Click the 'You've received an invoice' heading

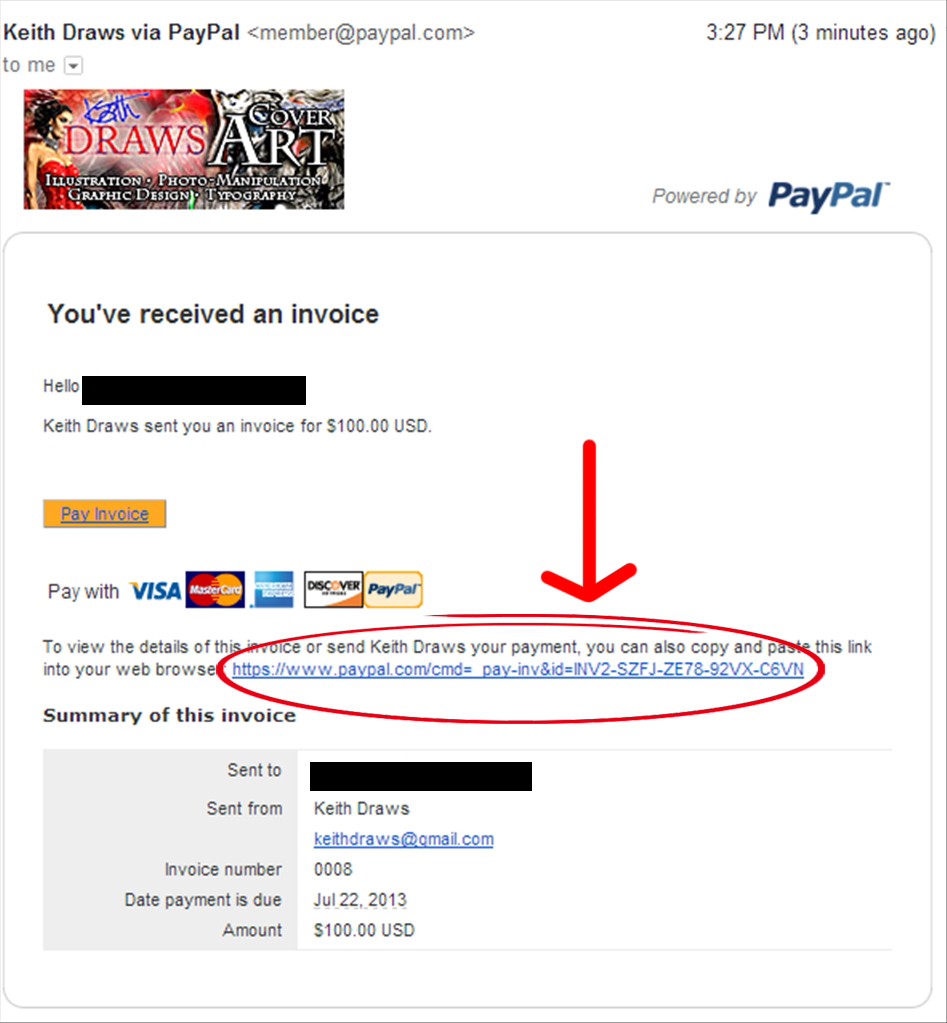point(213,314)
